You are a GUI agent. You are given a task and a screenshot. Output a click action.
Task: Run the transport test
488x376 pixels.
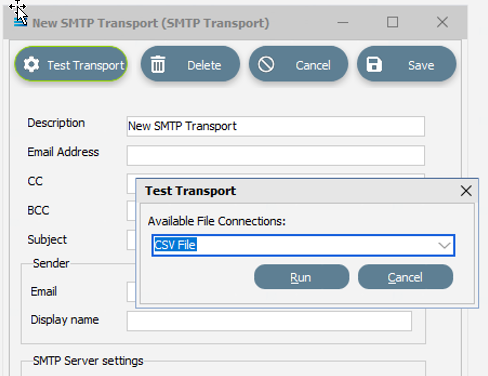[301, 277]
